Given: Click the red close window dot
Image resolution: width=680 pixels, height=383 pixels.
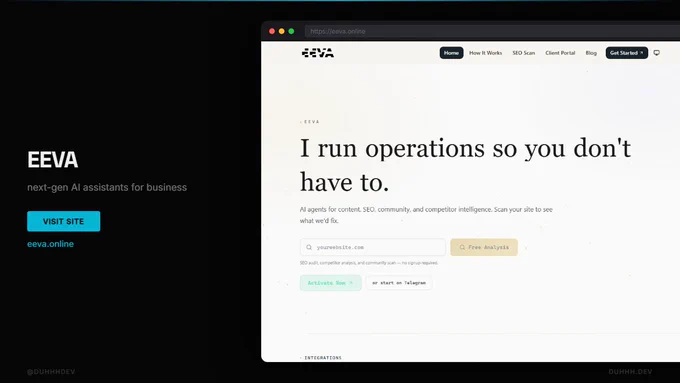Looking at the screenshot, I should click(x=272, y=31).
